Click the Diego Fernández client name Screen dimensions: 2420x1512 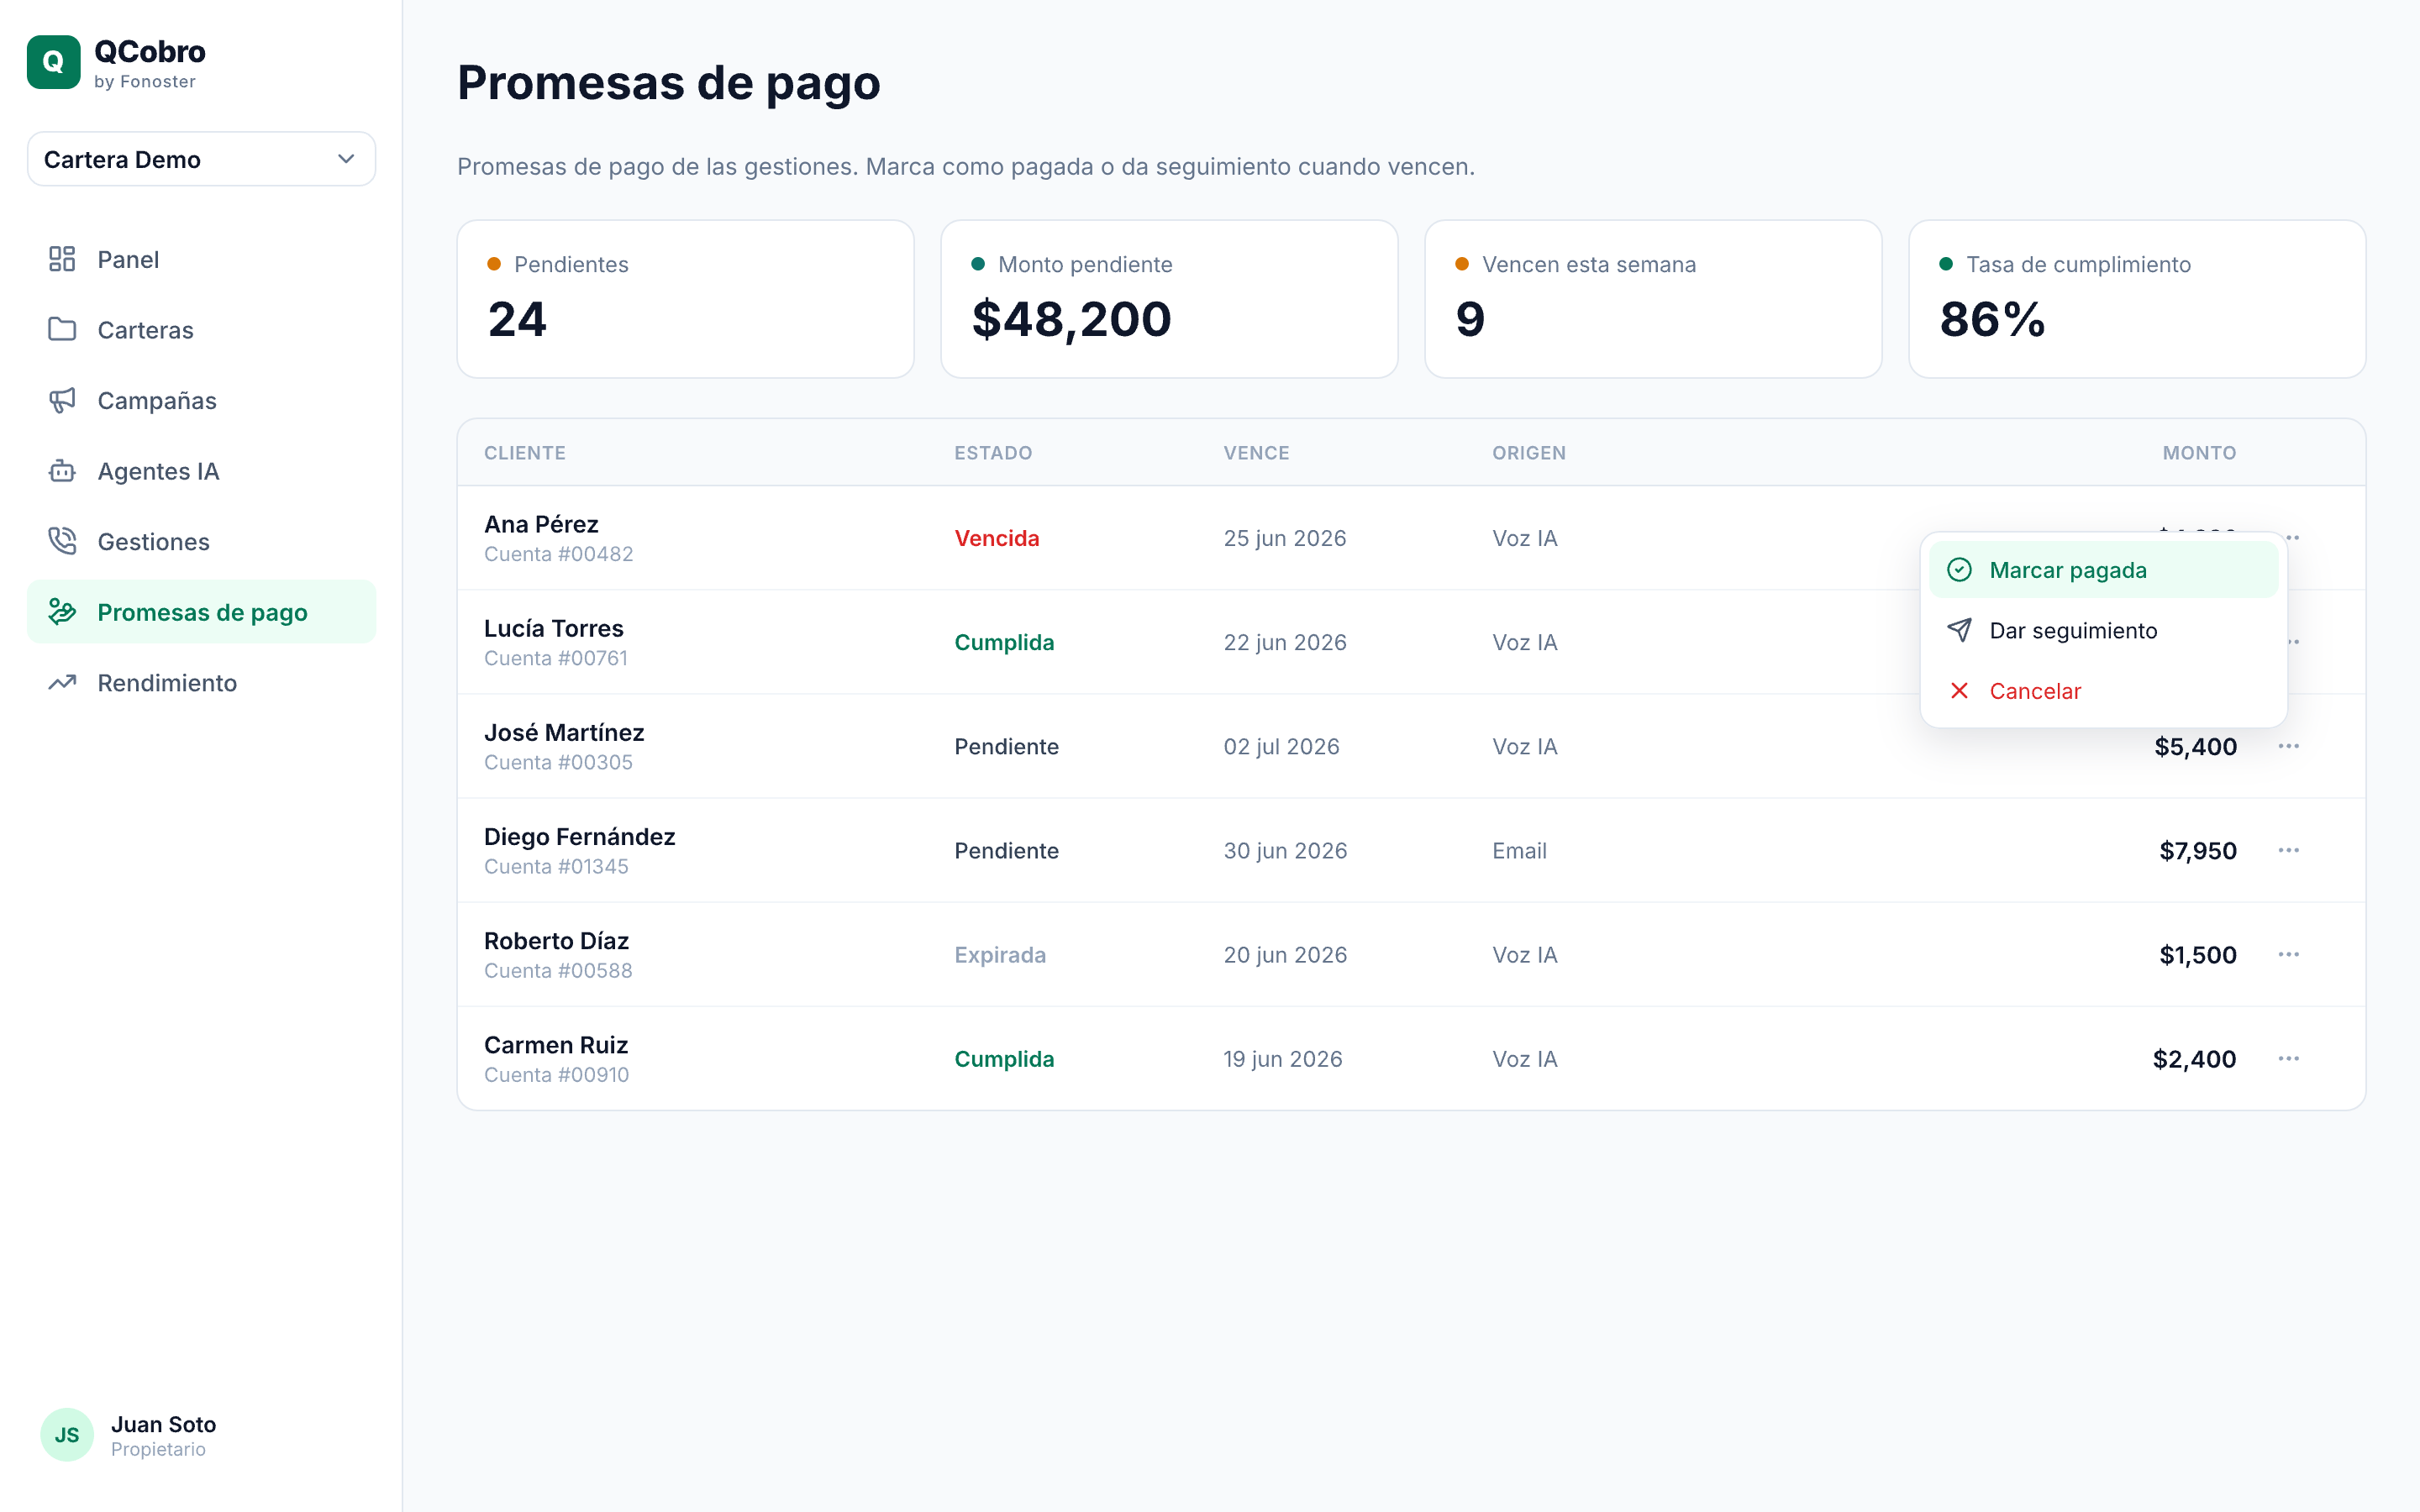tap(580, 836)
